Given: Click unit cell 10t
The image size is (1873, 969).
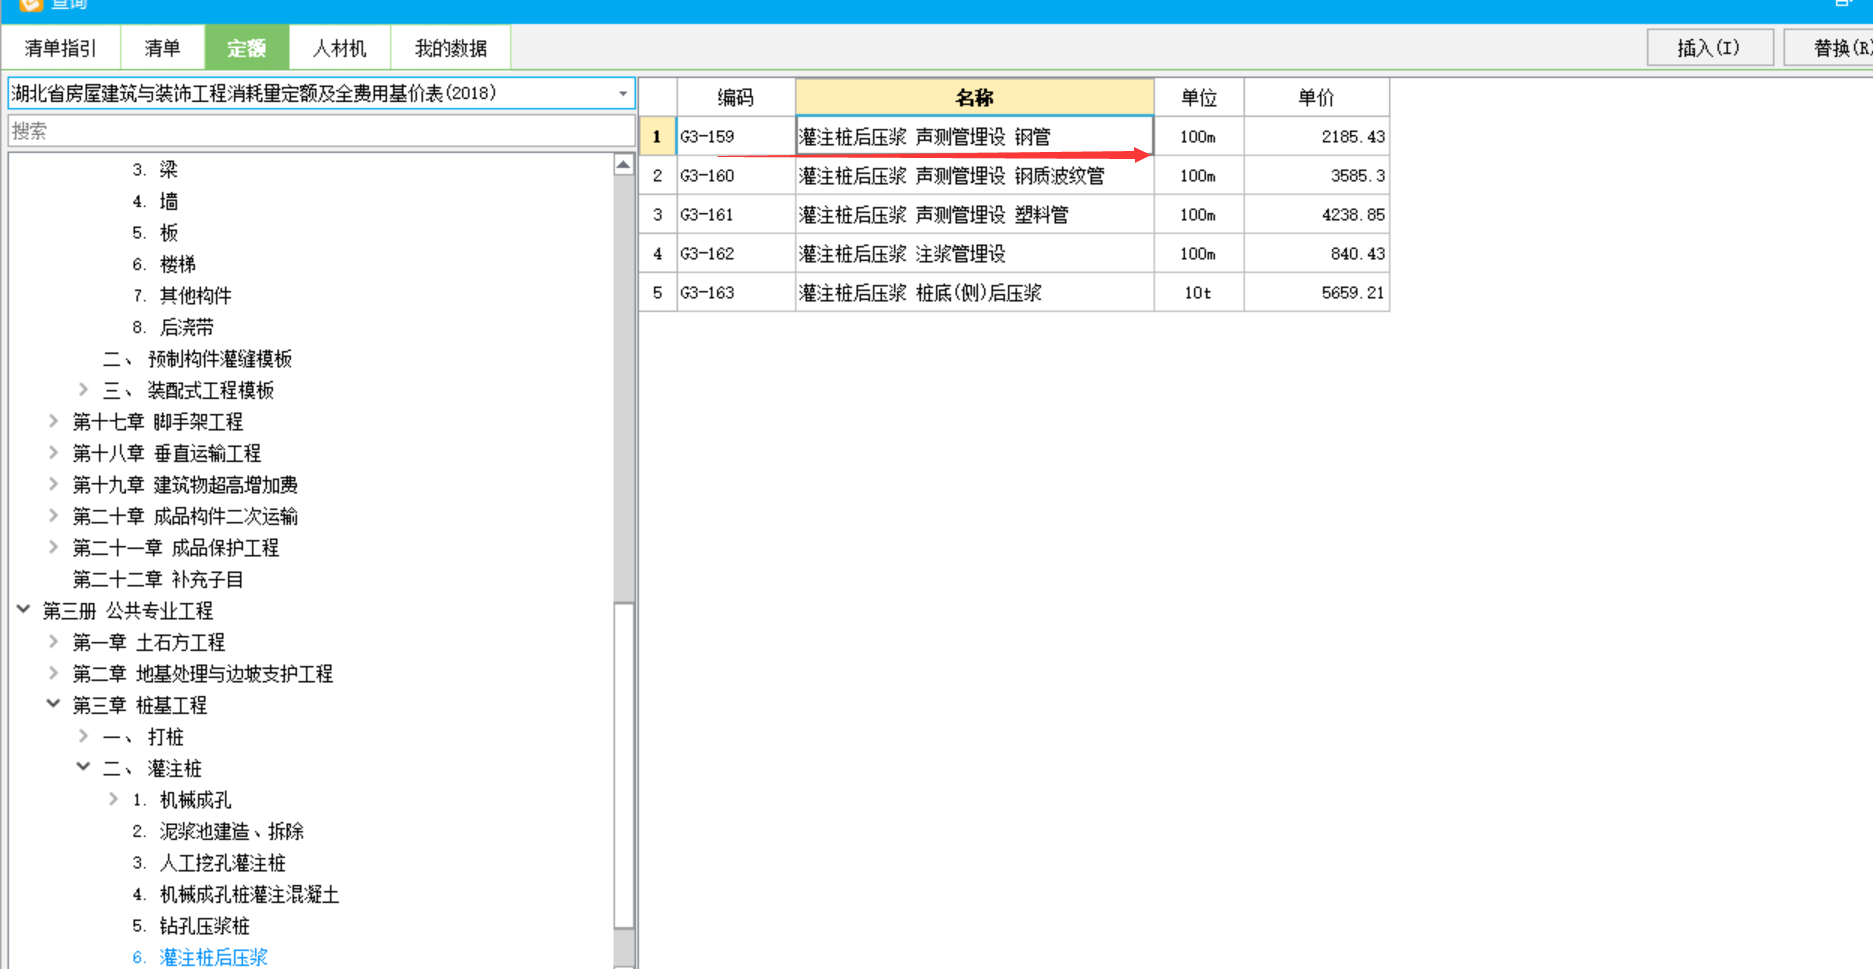Looking at the screenshot, I should point(1199,293).
